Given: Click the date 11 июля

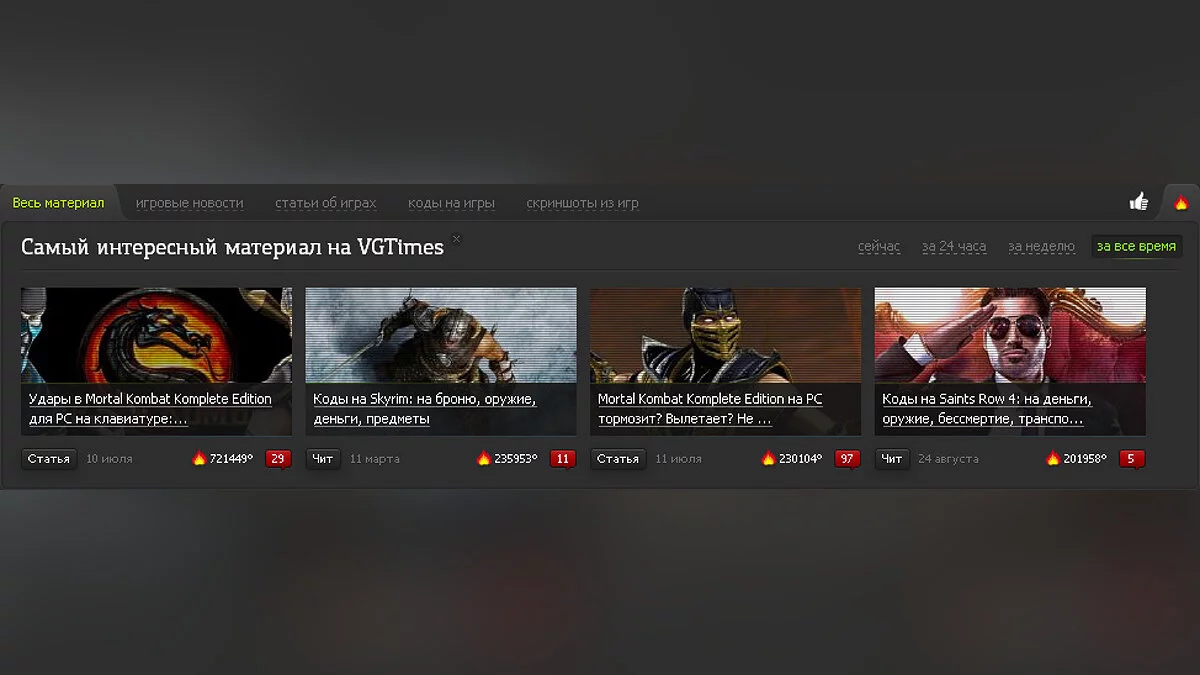Looking at the screenshot, I should pyautogui.click(x=678, y=459).
